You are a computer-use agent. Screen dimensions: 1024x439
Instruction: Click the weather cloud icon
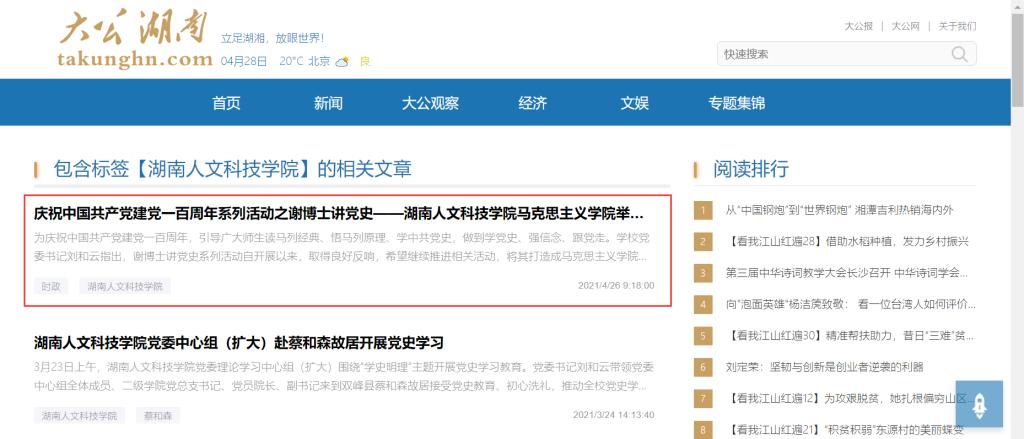(x=342, y=61)
